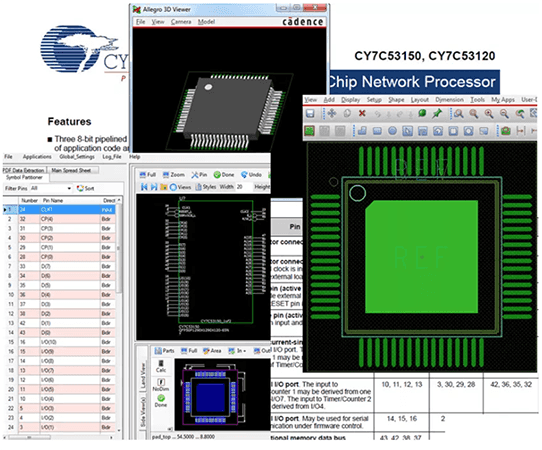
Task: Click the Pin Name column header
Action: (69, 200)
